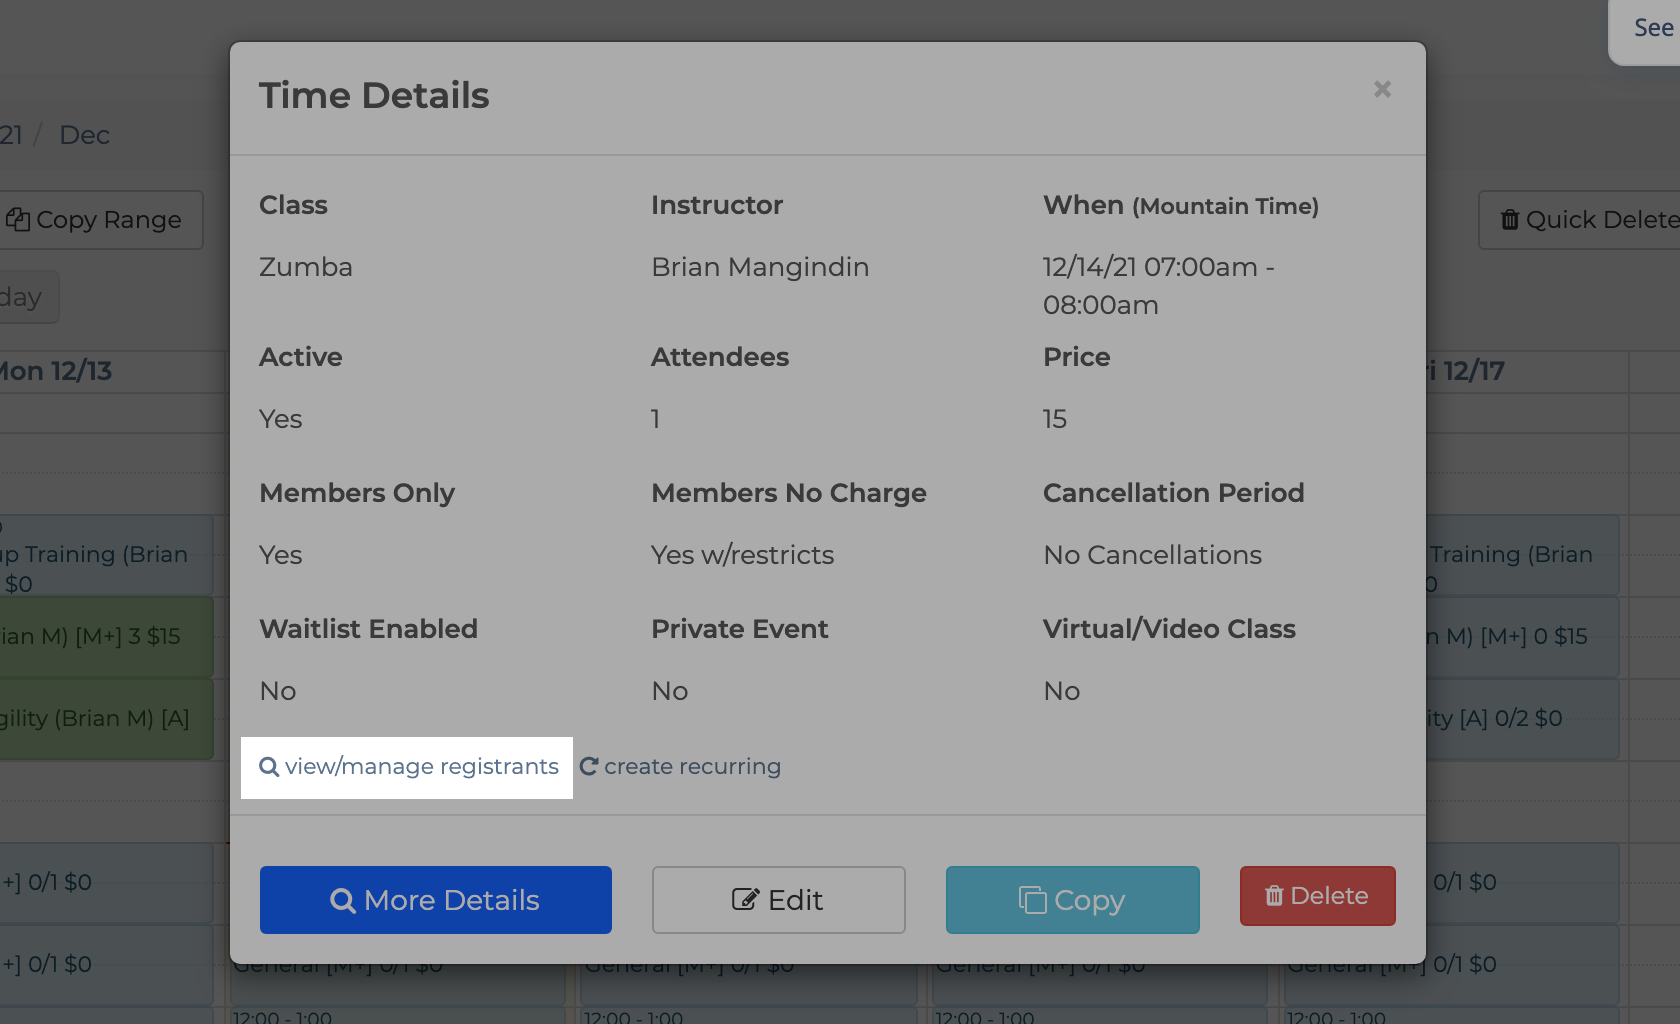Click the refresh icon beside create recurring
Screen dimensions: 1680x1024
pyautogui.click(x=589, y=767)
